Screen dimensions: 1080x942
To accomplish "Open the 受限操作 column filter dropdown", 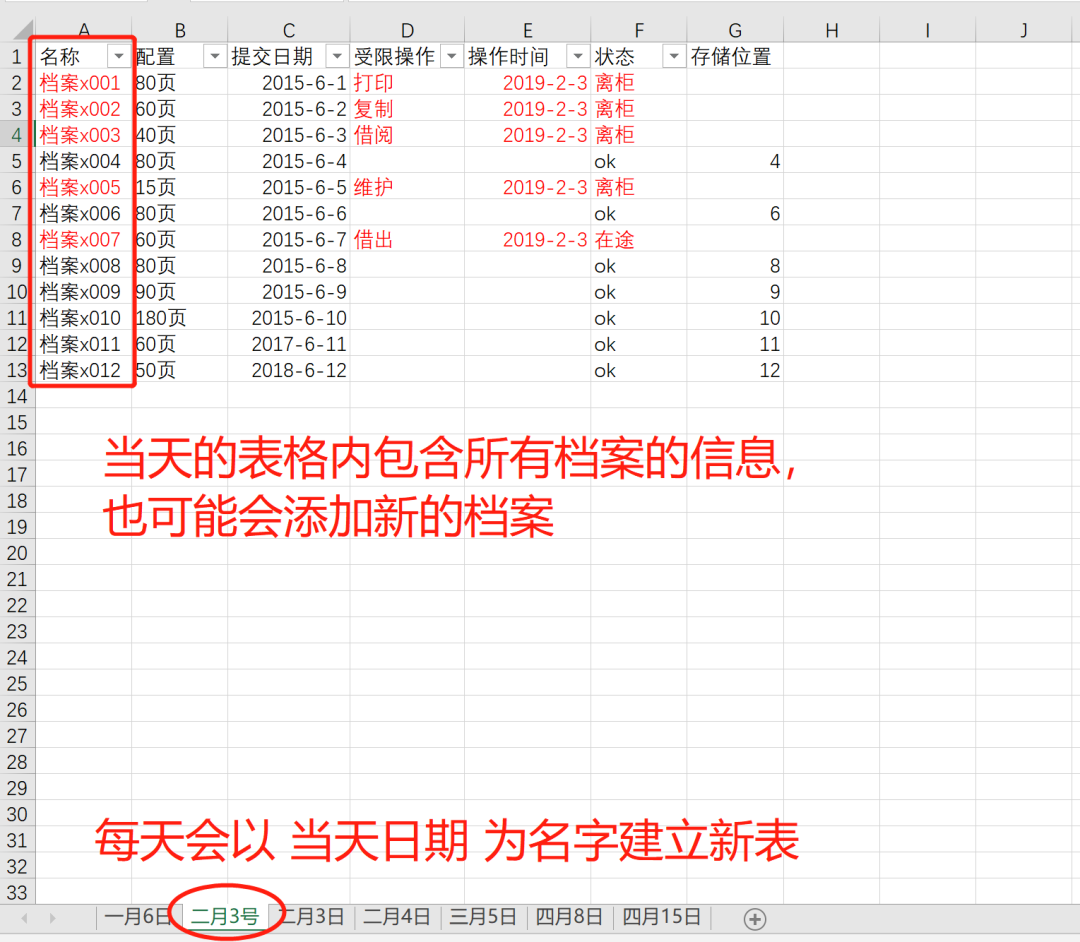I will (x=452, y=56).
